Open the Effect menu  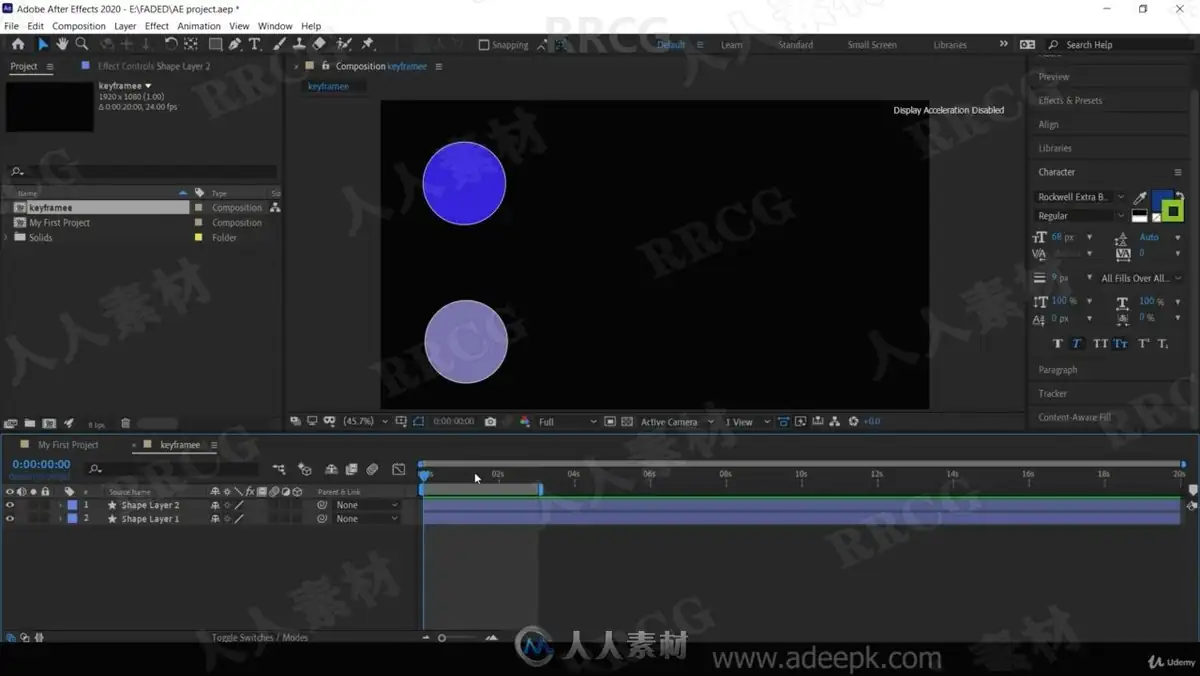click(x=157, y=26)
